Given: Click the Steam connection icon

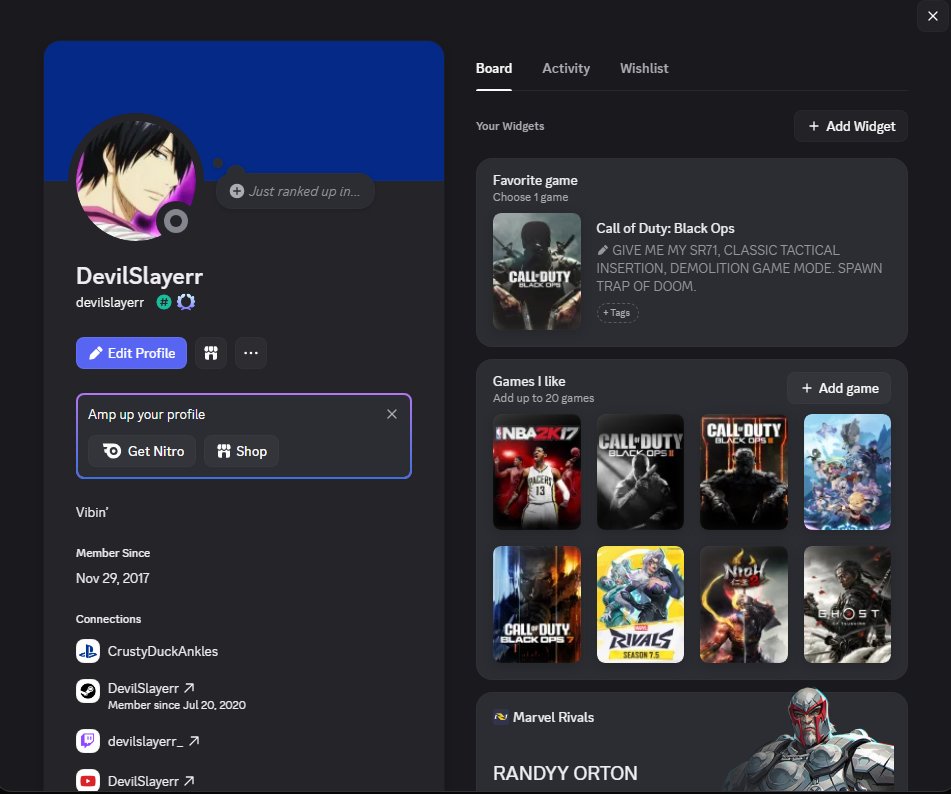Looking at the screenshot, I should tap(88, 691).
